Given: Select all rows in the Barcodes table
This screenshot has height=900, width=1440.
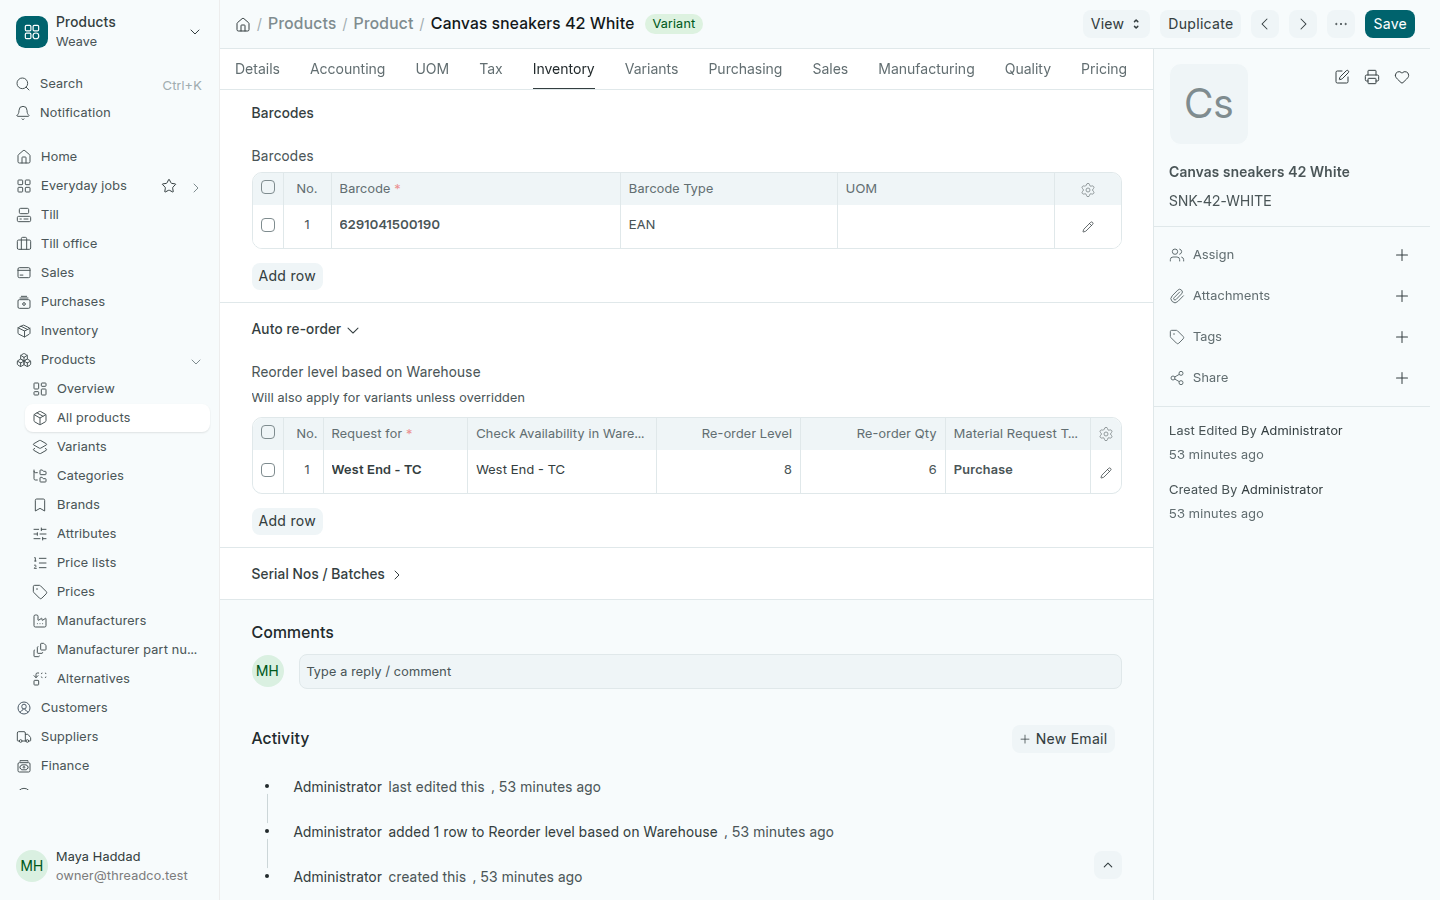Looking at the screenshot, I should [x=268, y=187].
